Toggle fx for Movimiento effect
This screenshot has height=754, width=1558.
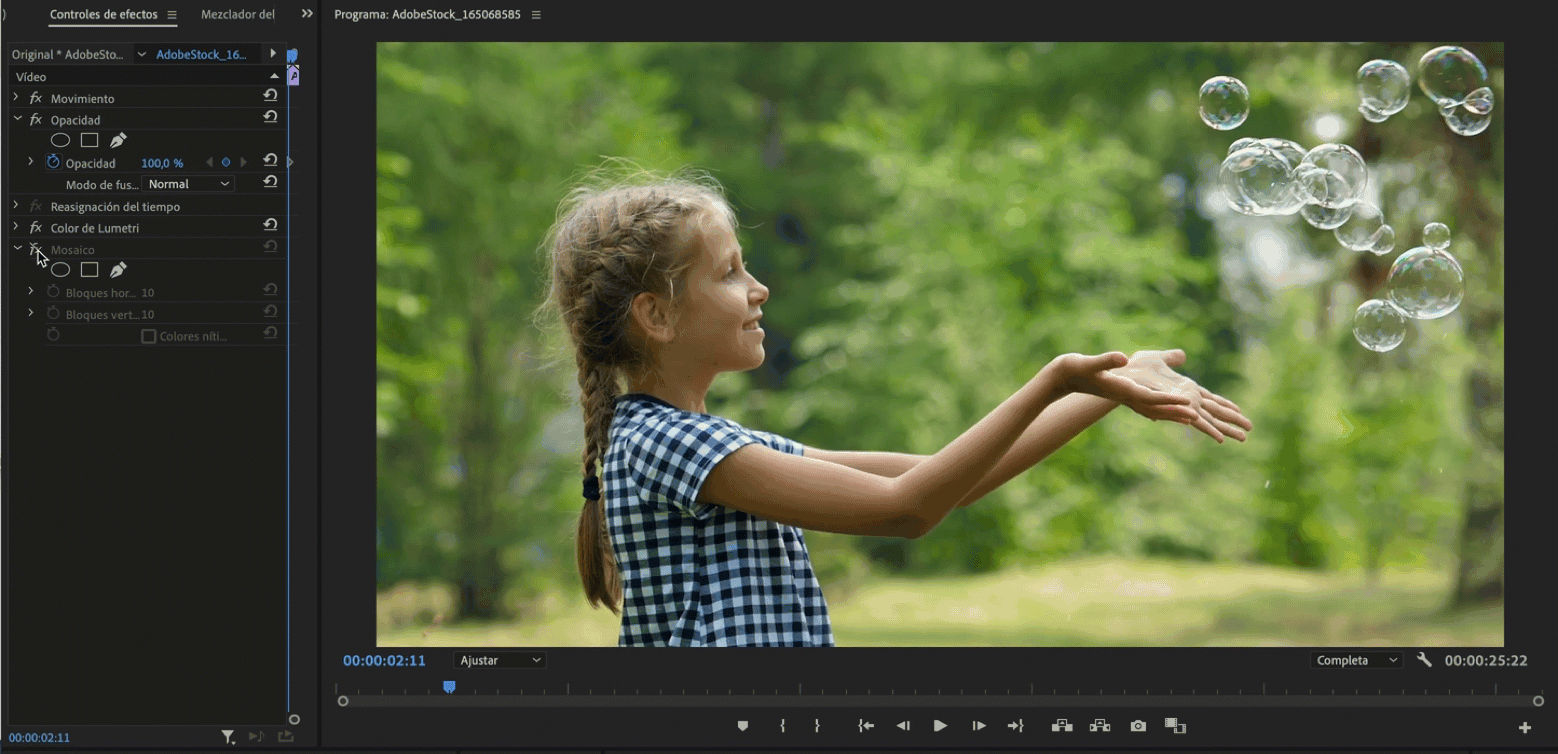tap(36, 98)
